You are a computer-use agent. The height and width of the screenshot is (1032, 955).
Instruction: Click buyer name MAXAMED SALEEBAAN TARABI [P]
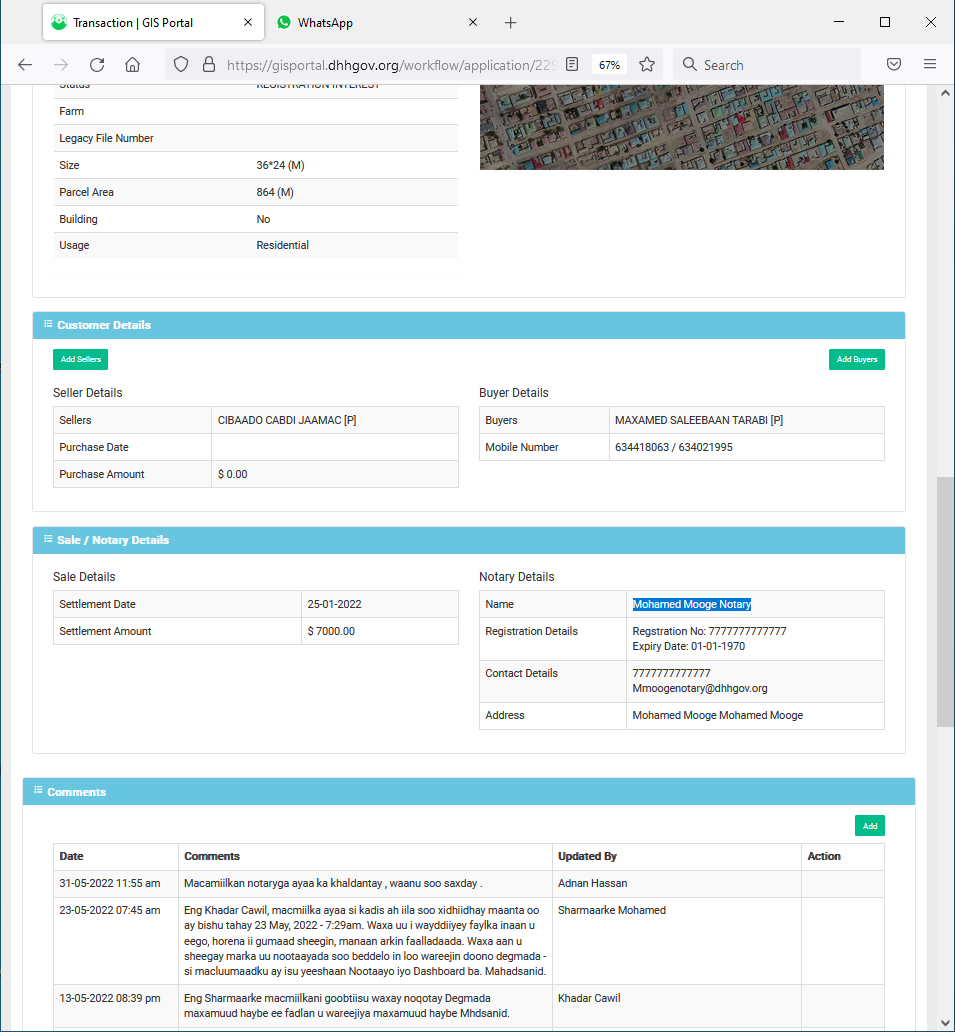coord(699,420)
